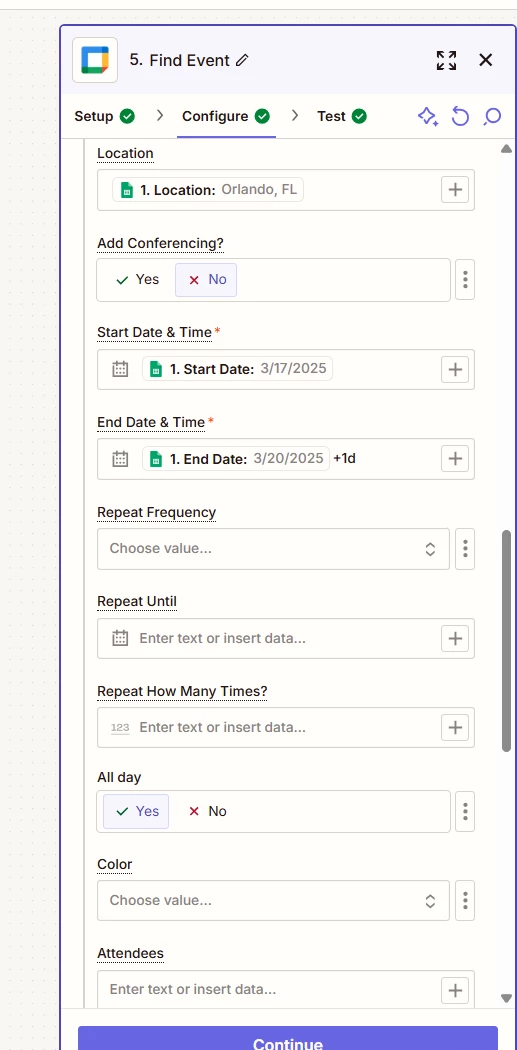
Task: Click the calendar icon in Repeat Until field
Action: (120, 638)
